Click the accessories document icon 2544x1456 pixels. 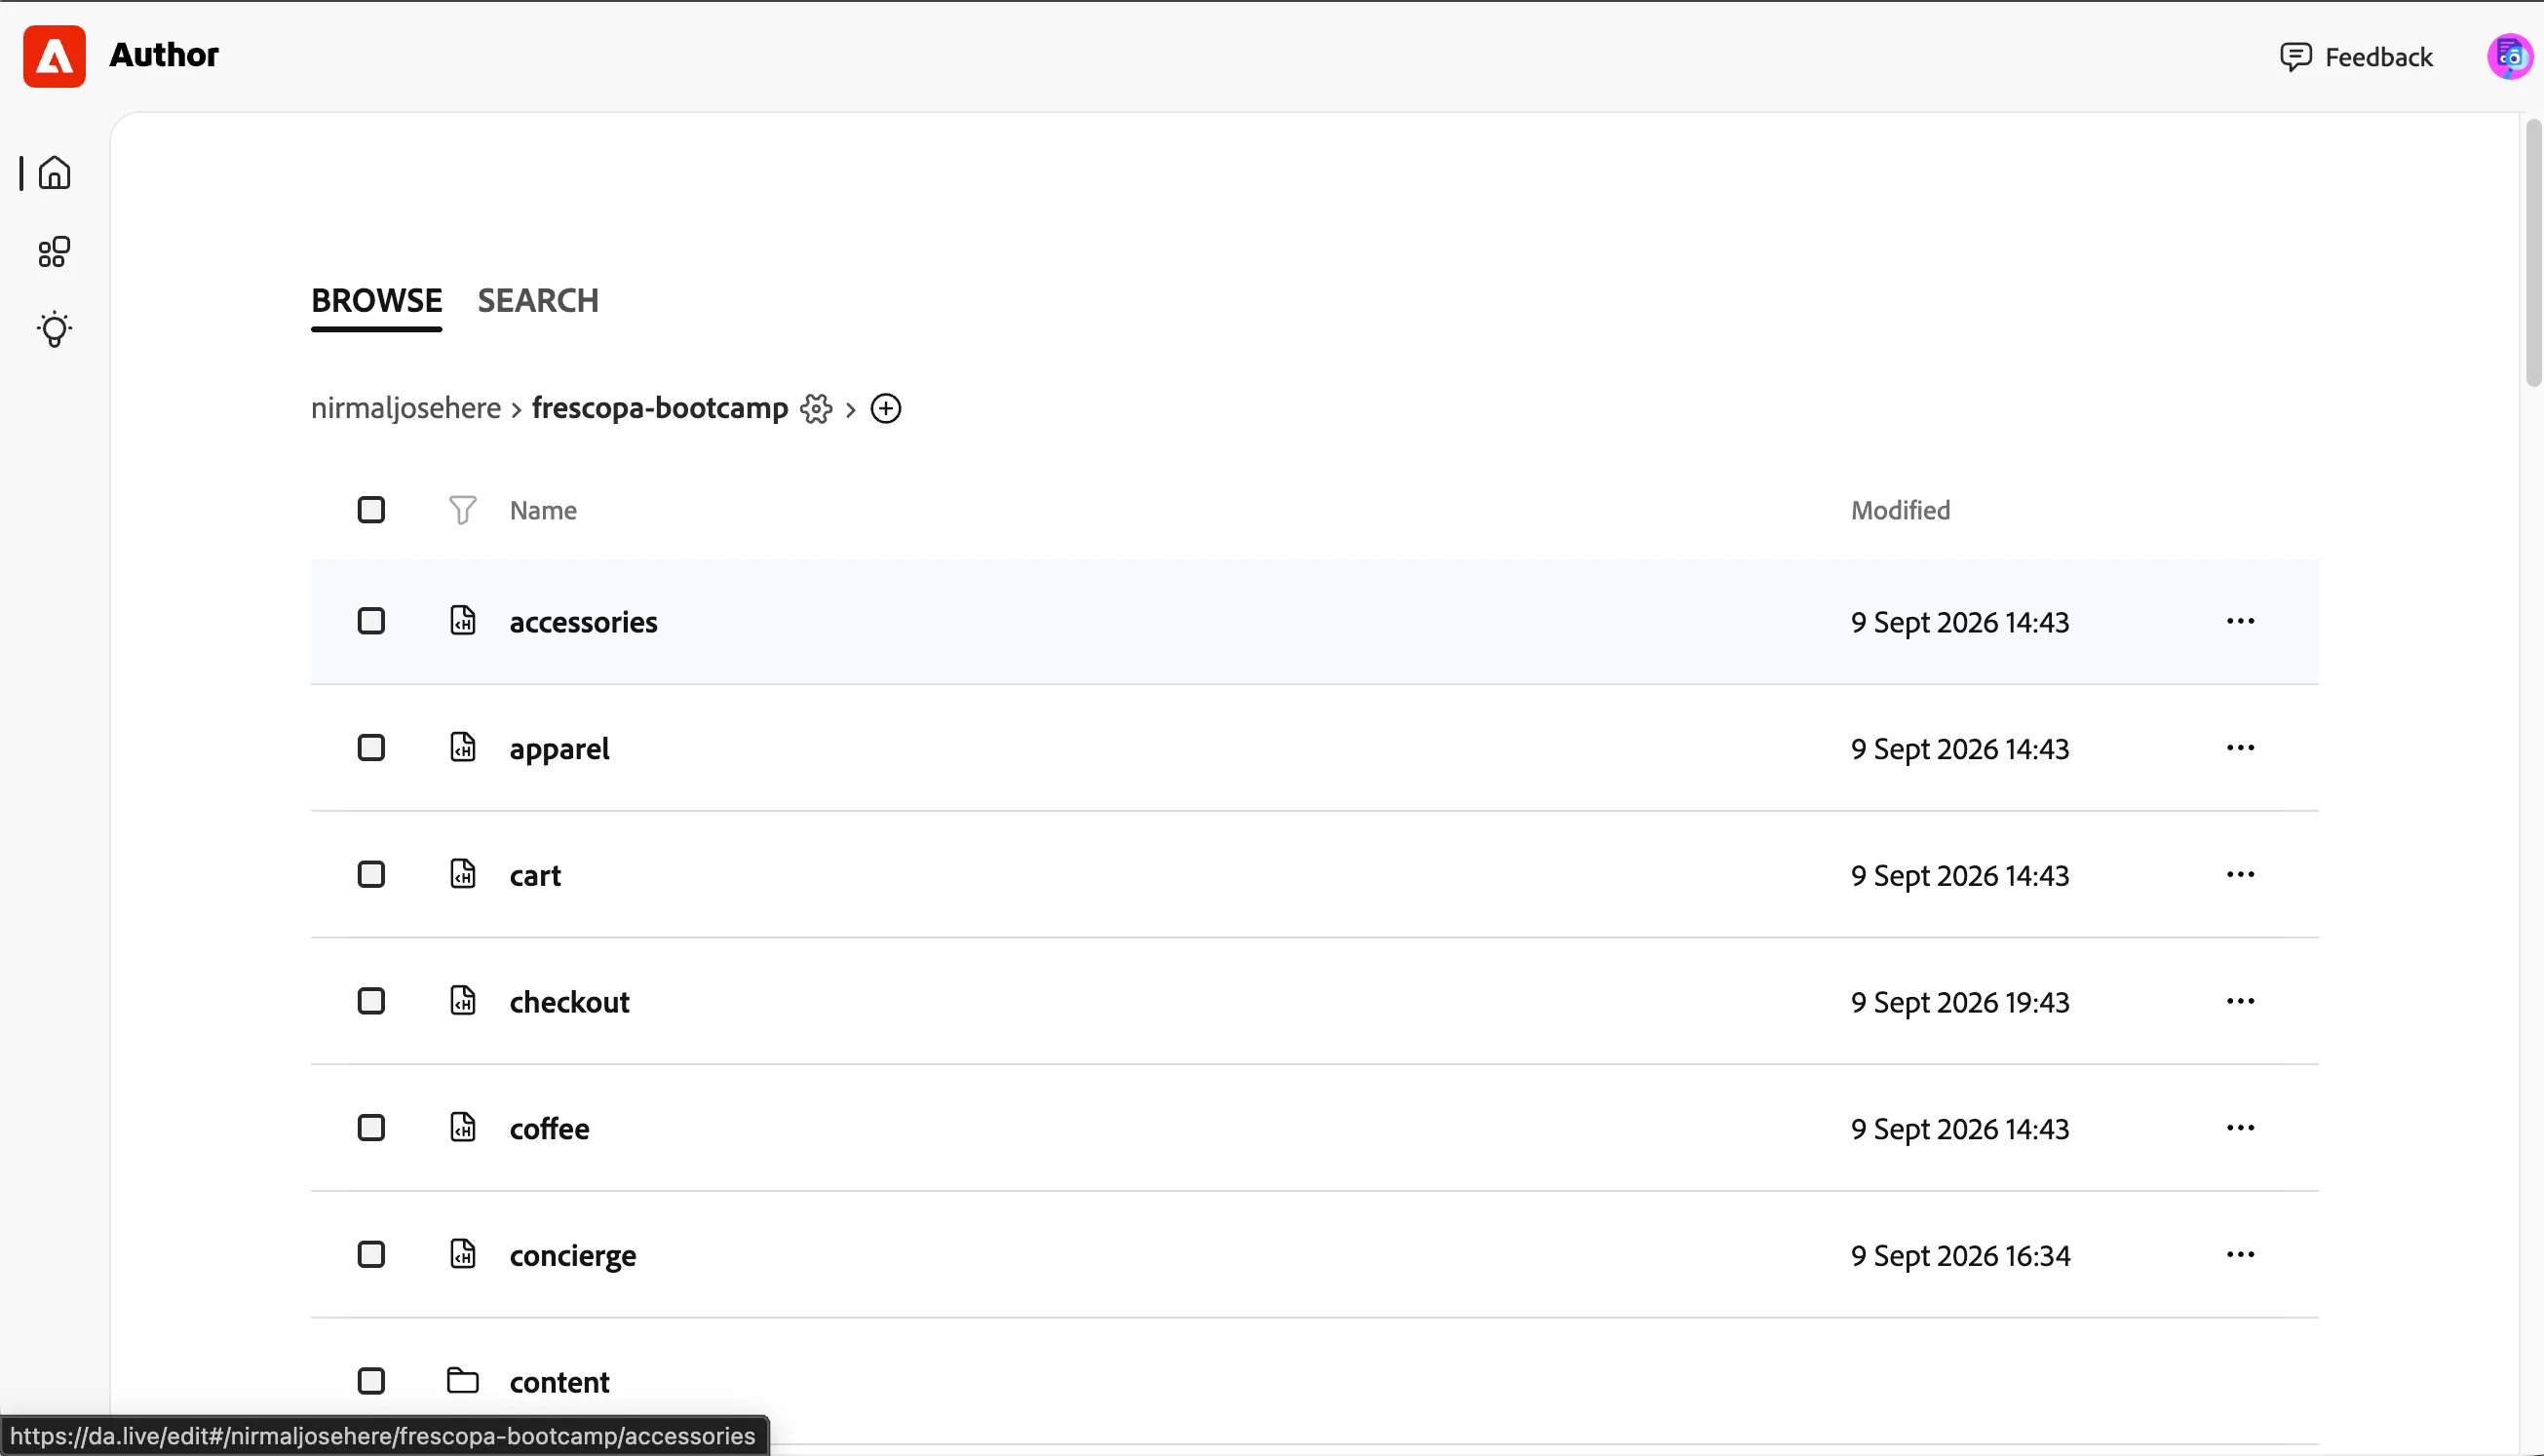462,621
